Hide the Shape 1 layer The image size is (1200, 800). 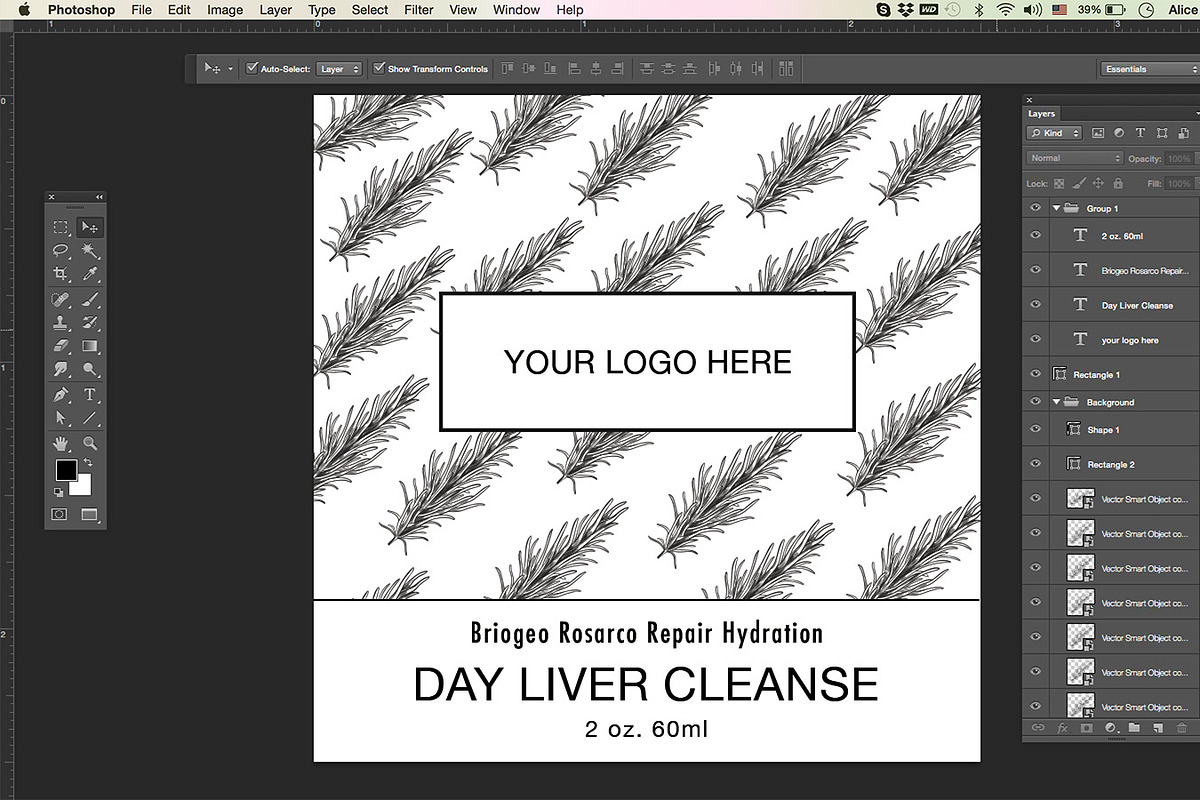(1035, 430)
